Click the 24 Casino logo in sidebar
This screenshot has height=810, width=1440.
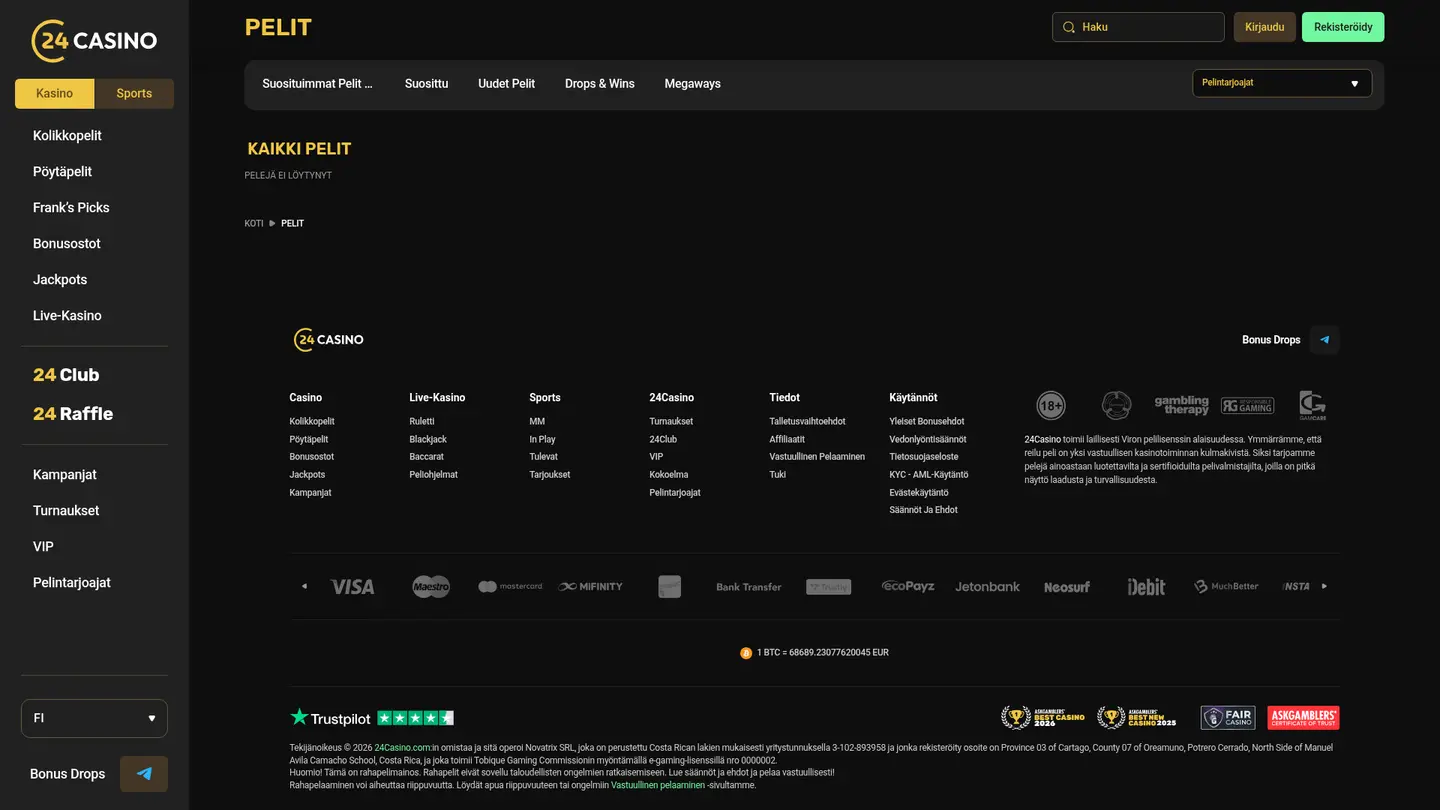[x=94, y=41]
